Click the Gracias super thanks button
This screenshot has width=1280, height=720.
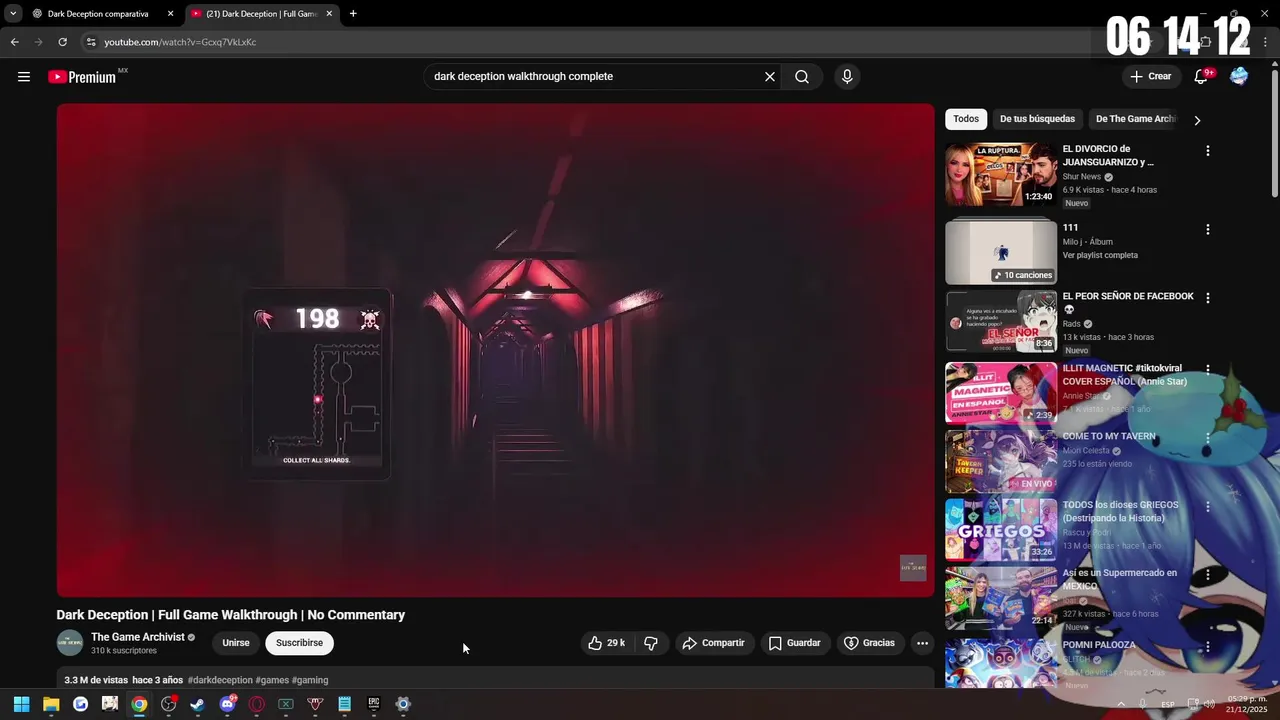pyautogui.click(x=870, y=643)
